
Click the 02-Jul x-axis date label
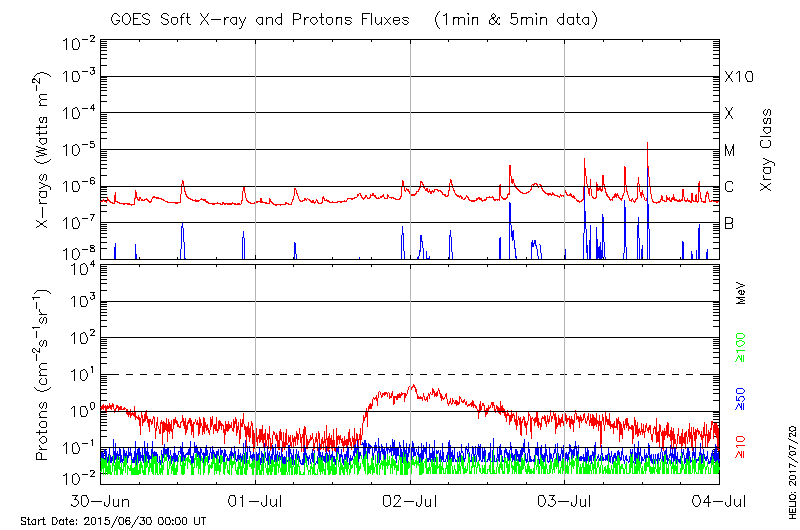point(411,500)
